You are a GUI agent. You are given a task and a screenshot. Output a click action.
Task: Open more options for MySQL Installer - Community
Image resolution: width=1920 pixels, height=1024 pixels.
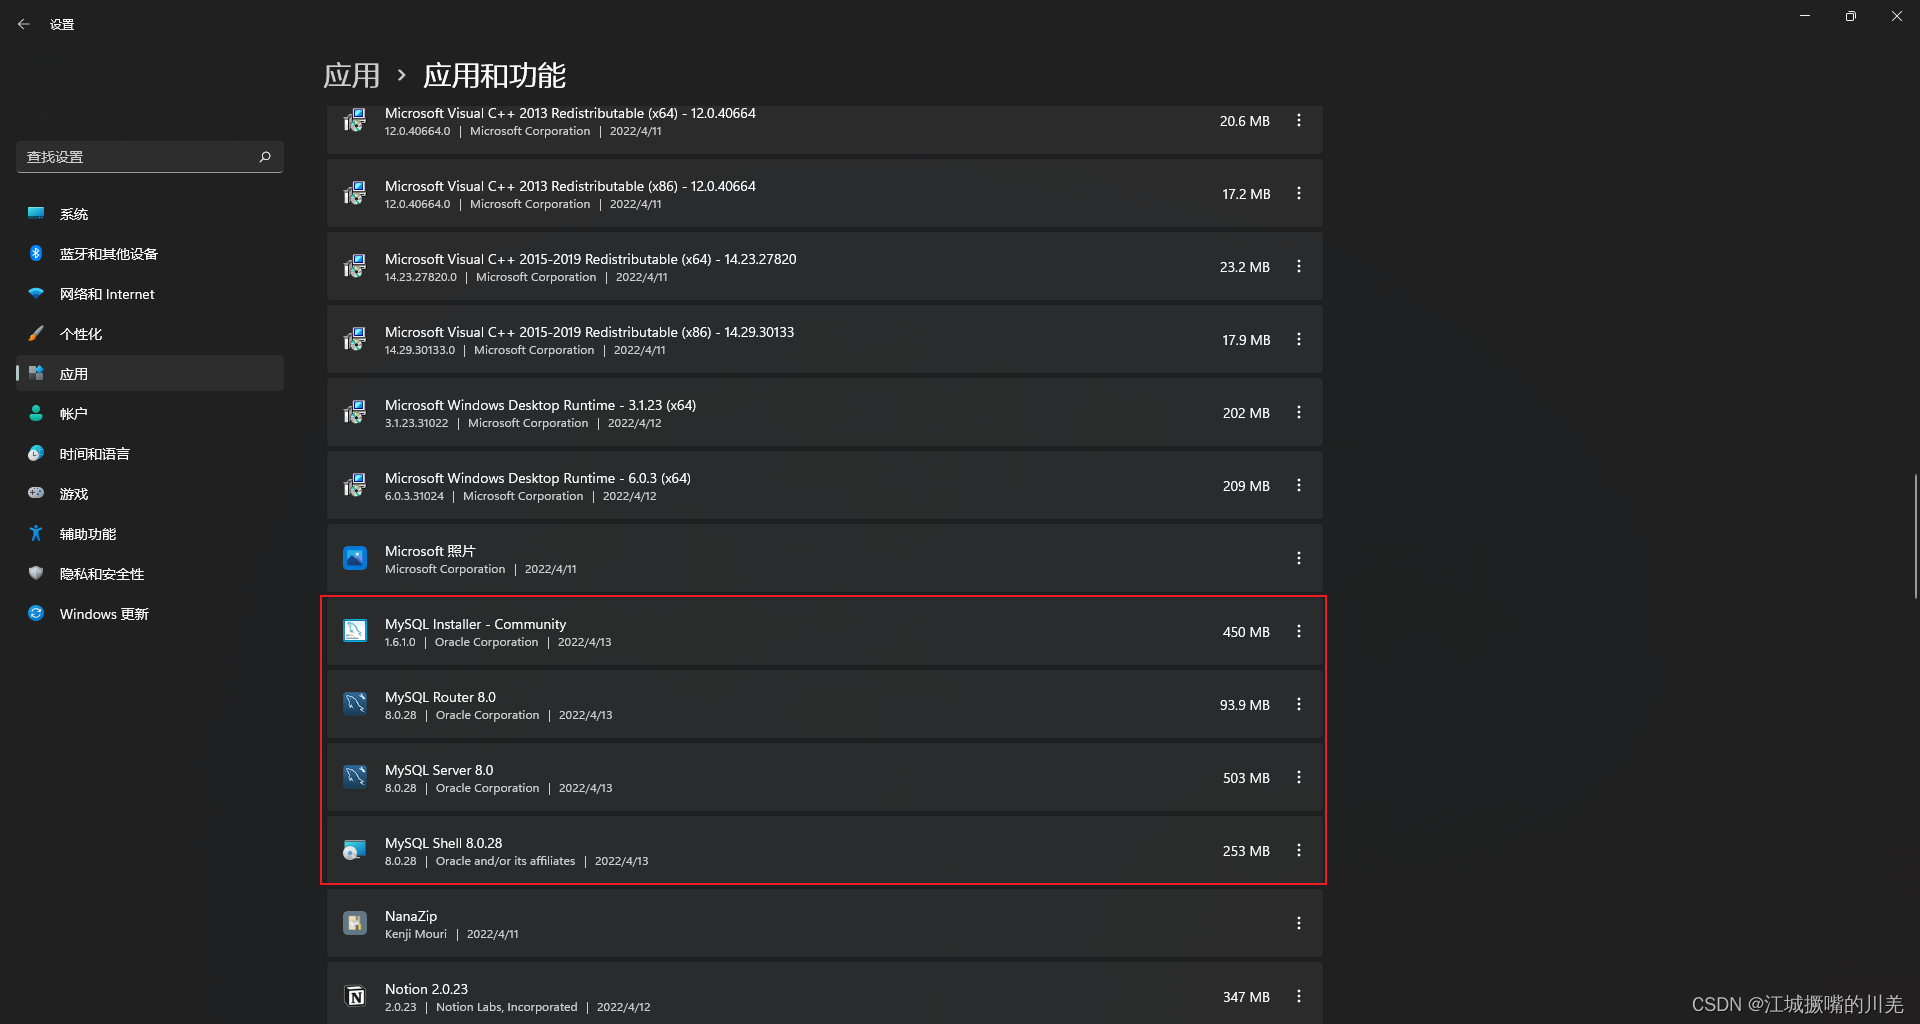[x=1299, y=632]
